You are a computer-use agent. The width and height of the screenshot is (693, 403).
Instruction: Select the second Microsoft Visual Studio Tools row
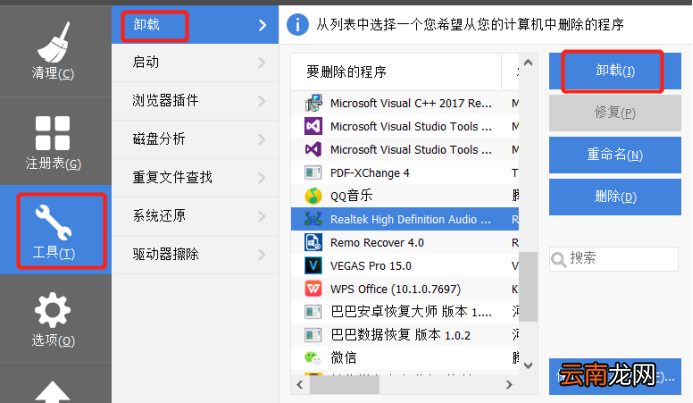point(405,150)
